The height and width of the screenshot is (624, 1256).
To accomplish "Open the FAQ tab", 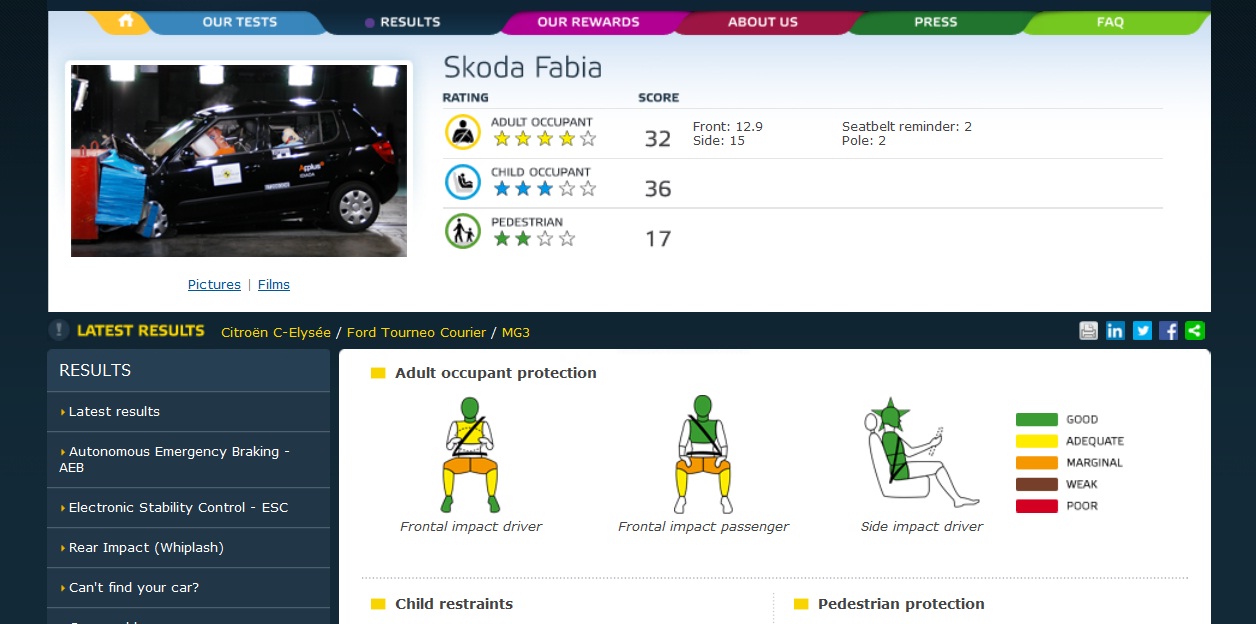I will pyautogui.click(x=1110, y=22).
